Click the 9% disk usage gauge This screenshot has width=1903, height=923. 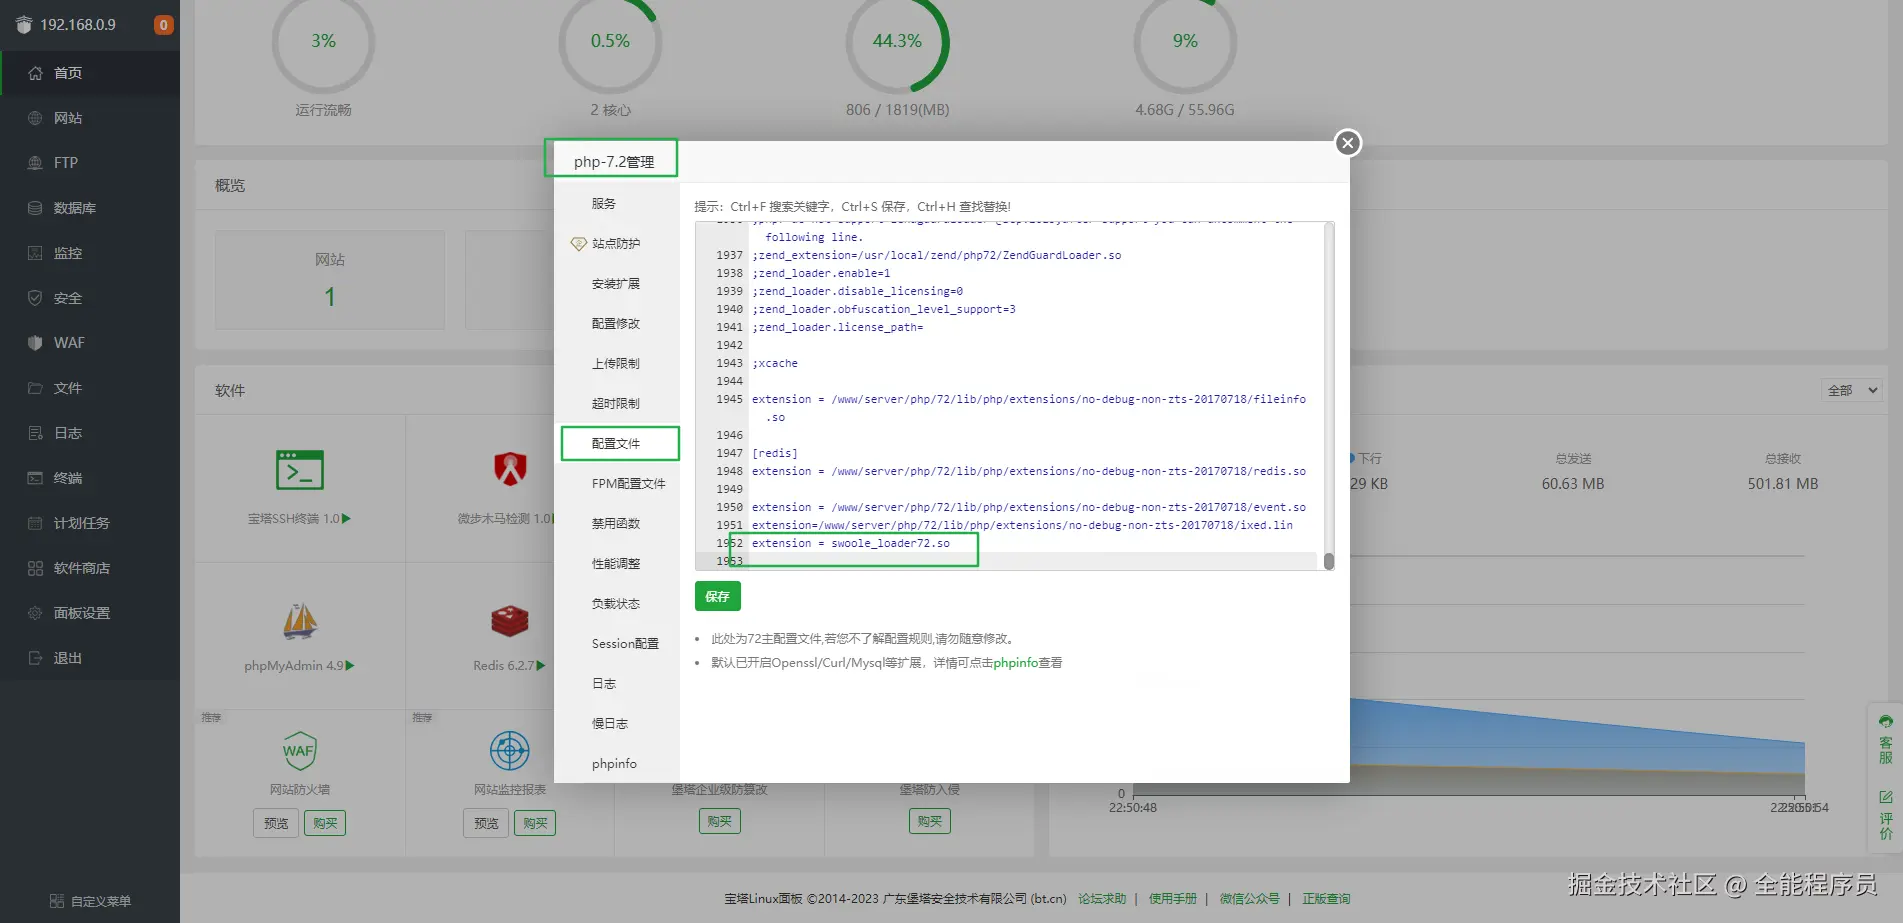tap(1185, 42)
